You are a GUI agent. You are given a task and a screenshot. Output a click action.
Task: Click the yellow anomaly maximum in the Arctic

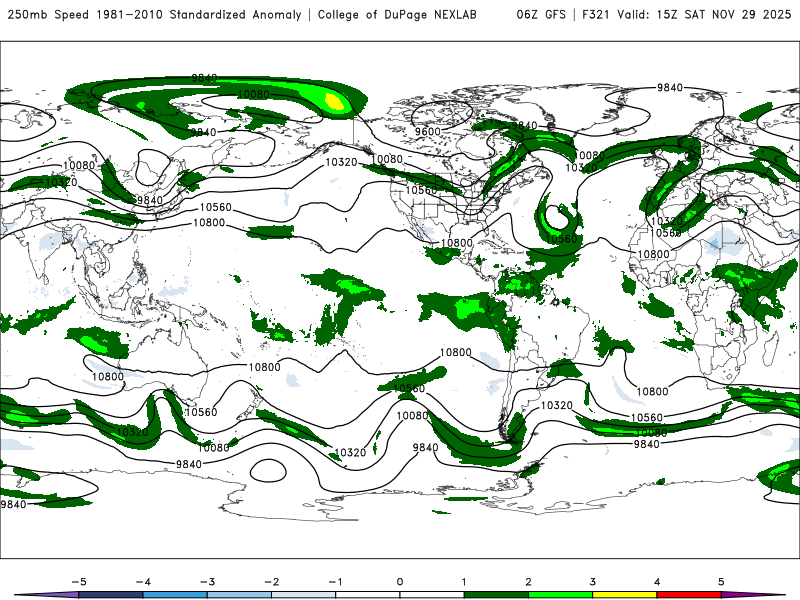[334, 102]
